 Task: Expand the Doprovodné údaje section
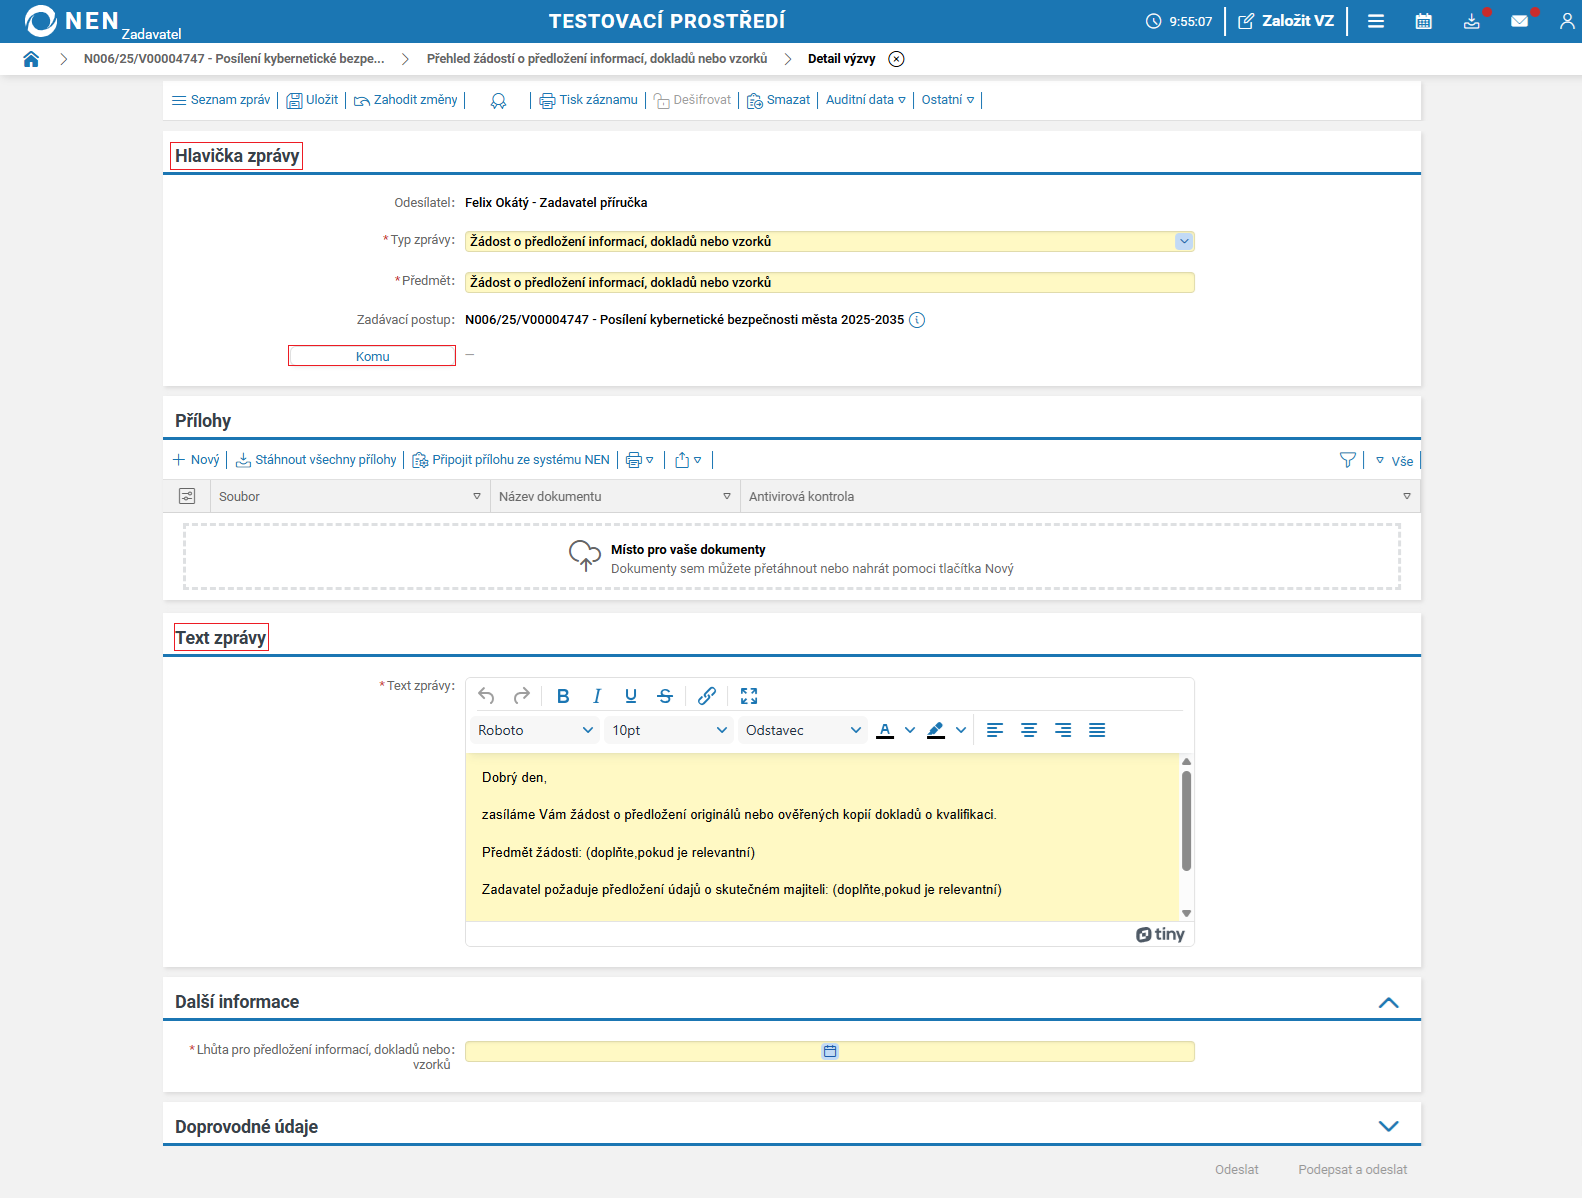[1388, 1126]
